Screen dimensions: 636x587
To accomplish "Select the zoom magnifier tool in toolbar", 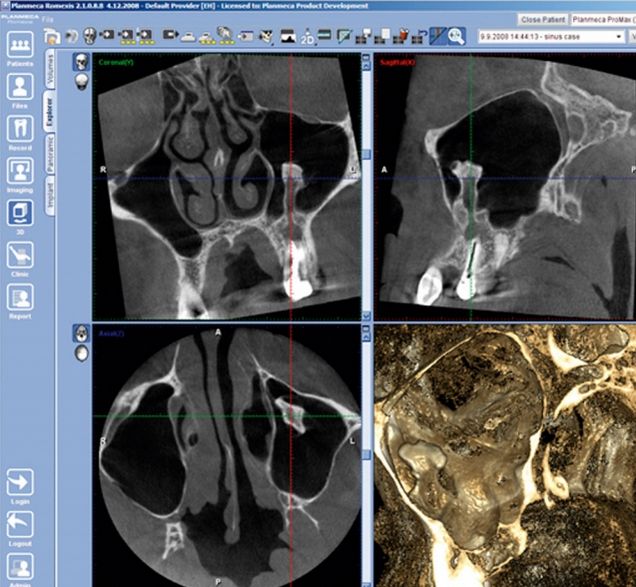I will point(456,37).
